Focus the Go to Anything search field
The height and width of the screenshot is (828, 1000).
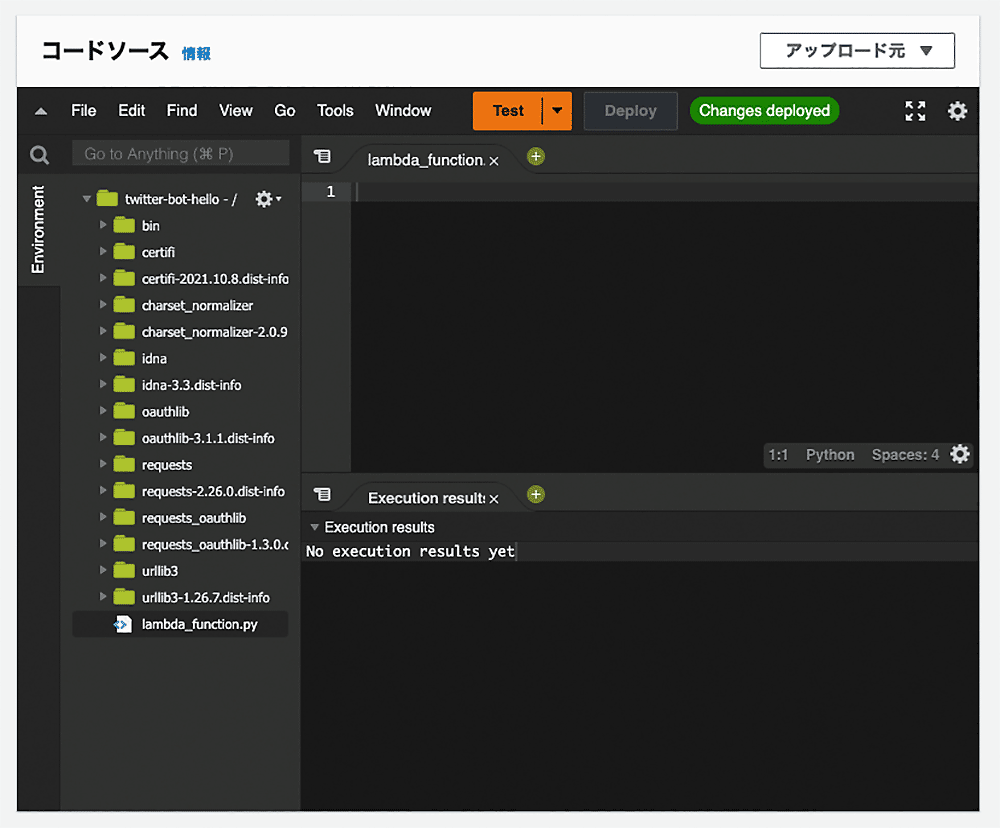(x=180, y=154)
